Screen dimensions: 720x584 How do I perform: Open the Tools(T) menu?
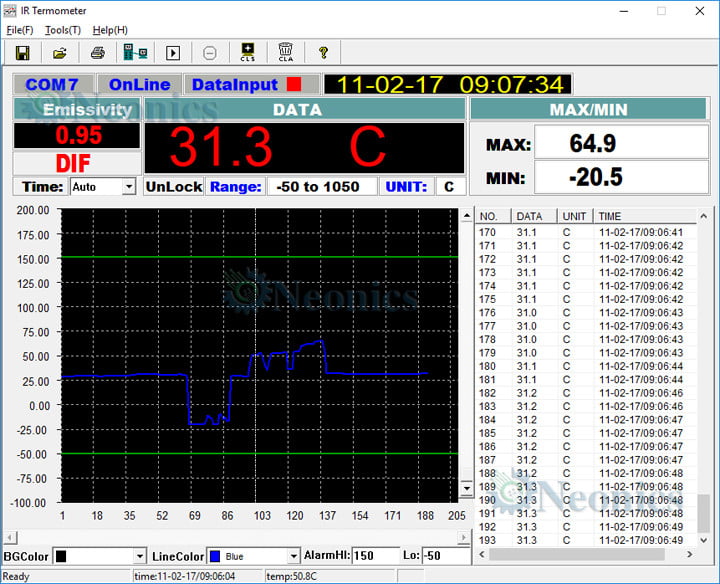coord(63,30)
